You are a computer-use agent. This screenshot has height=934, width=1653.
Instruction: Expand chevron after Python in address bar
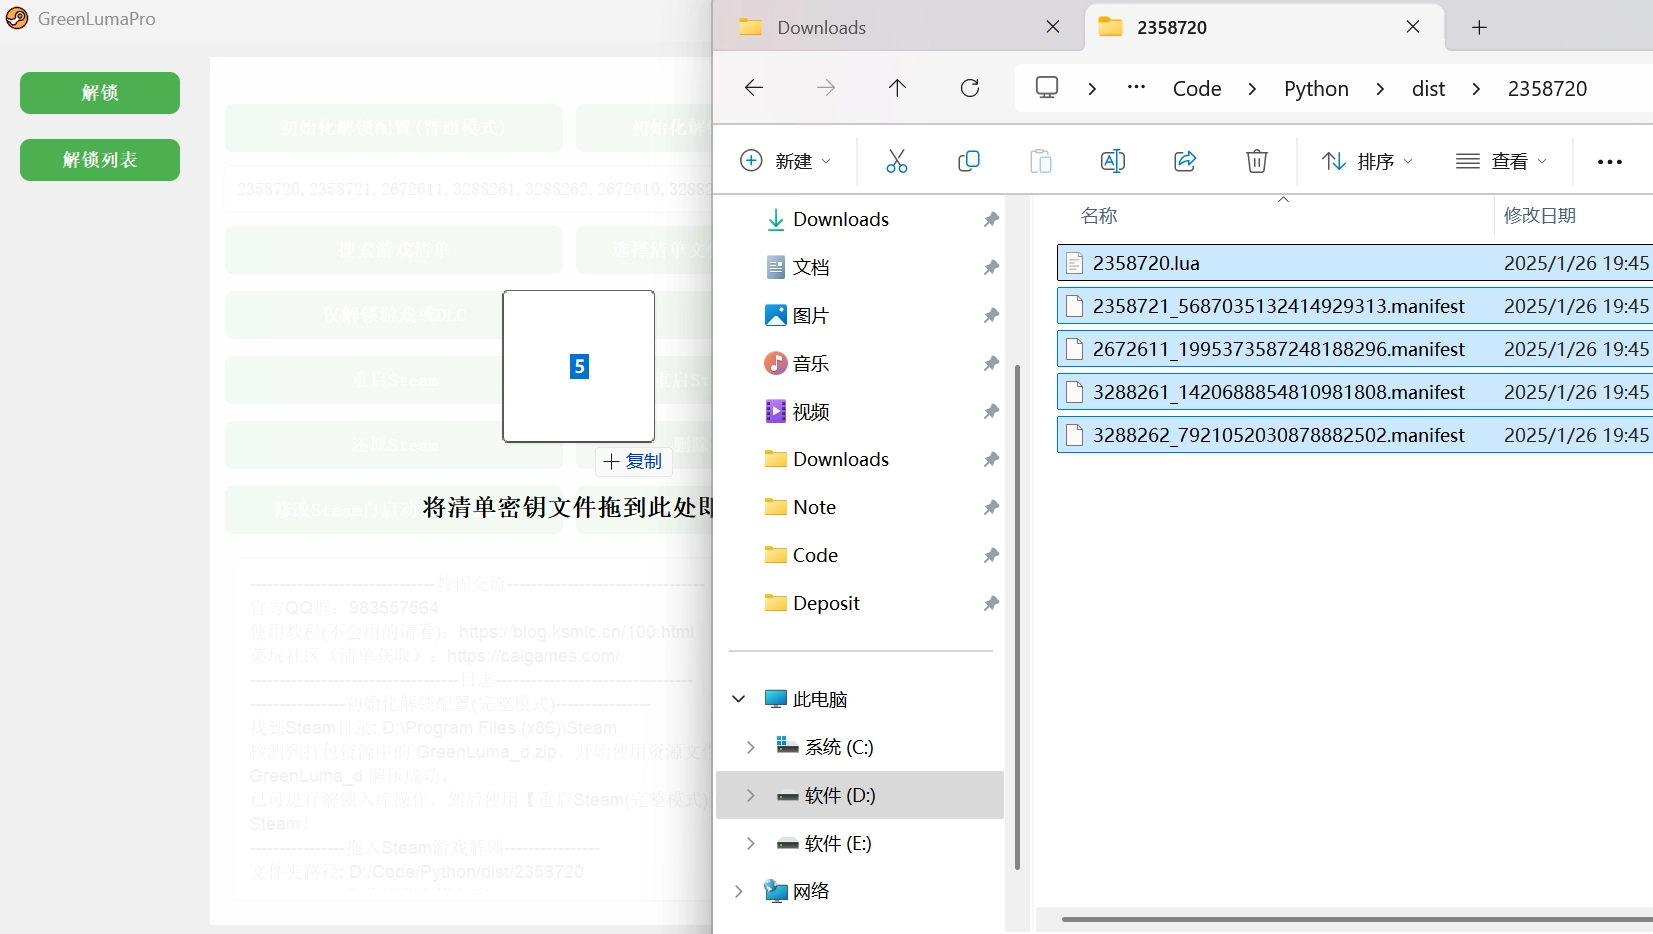pos(1380,89)
